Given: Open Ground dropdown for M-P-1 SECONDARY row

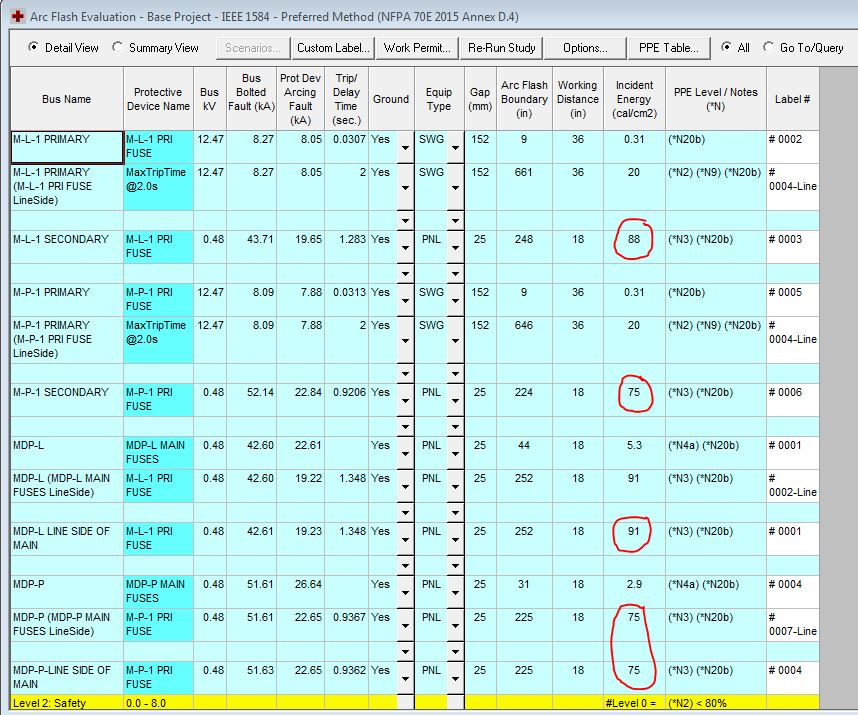Looking at the screenshot, I should pos(405,400).
